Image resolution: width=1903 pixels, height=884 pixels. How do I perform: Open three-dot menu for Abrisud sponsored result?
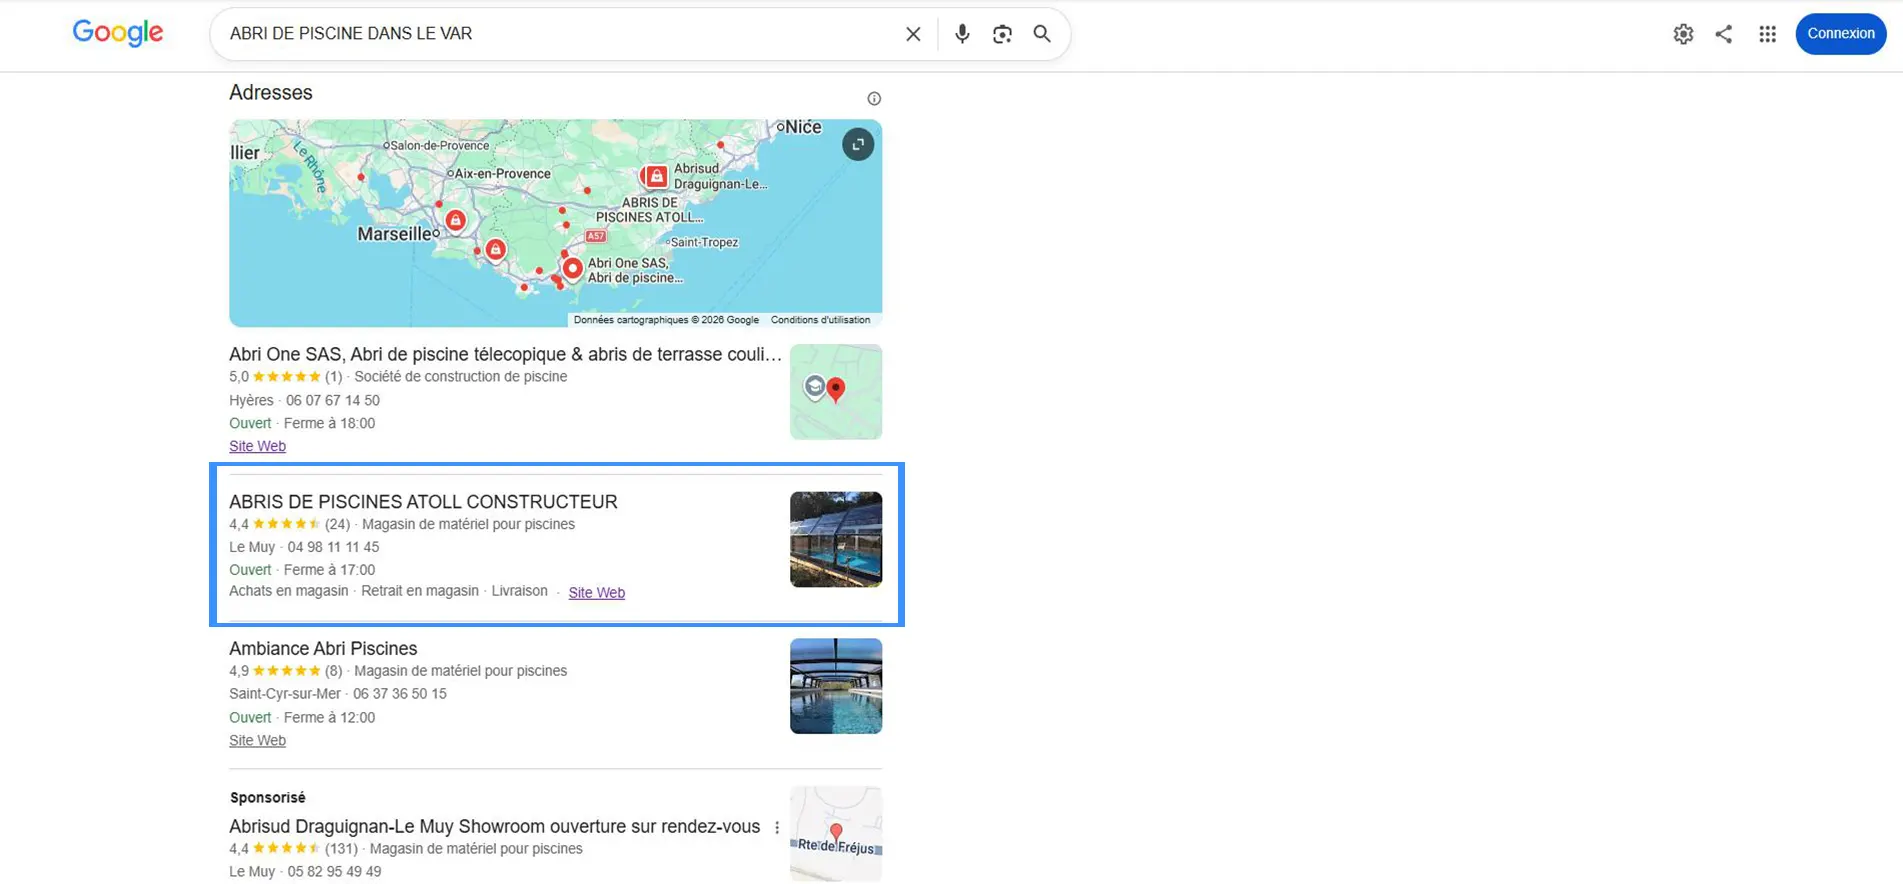pos(777,827)
